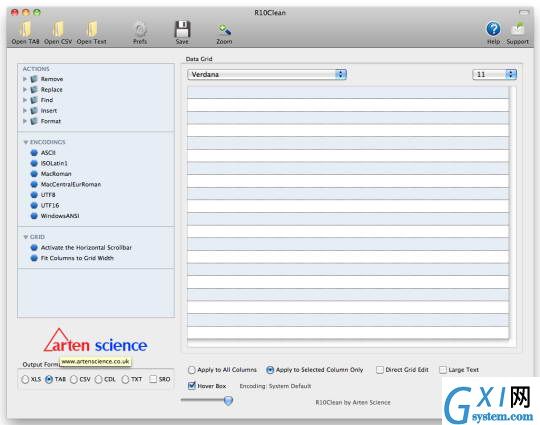The image size is (540, 425).
Task: Open the Verdana font dropdown
Action: pos(267,74)
